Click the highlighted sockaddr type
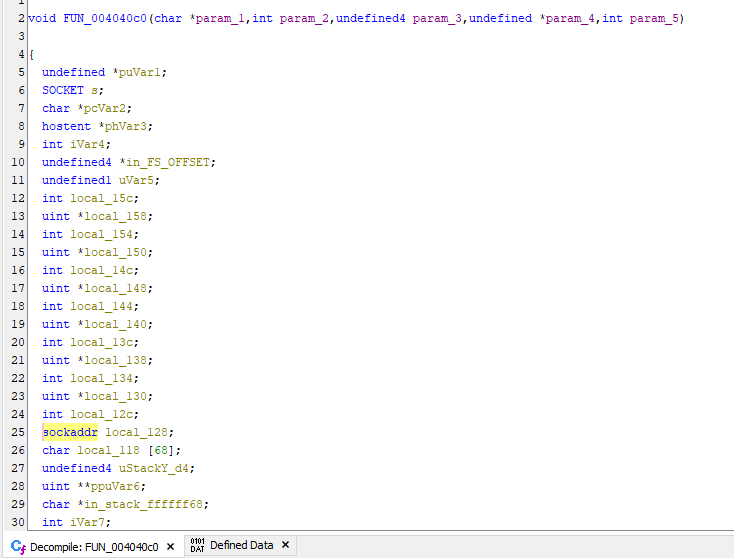 tap(70, 432)
